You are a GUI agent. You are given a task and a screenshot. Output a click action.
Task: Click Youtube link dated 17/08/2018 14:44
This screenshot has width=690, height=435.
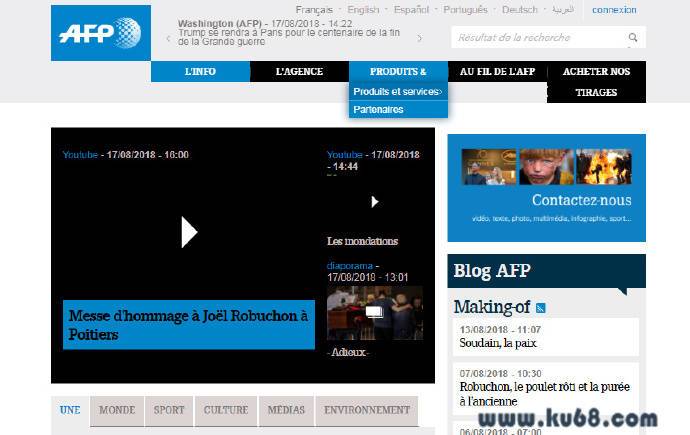tap(345, 155)
